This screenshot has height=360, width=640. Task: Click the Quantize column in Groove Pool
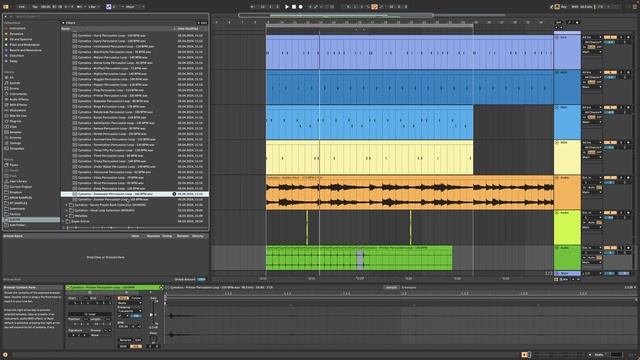[x=153, y=236]
